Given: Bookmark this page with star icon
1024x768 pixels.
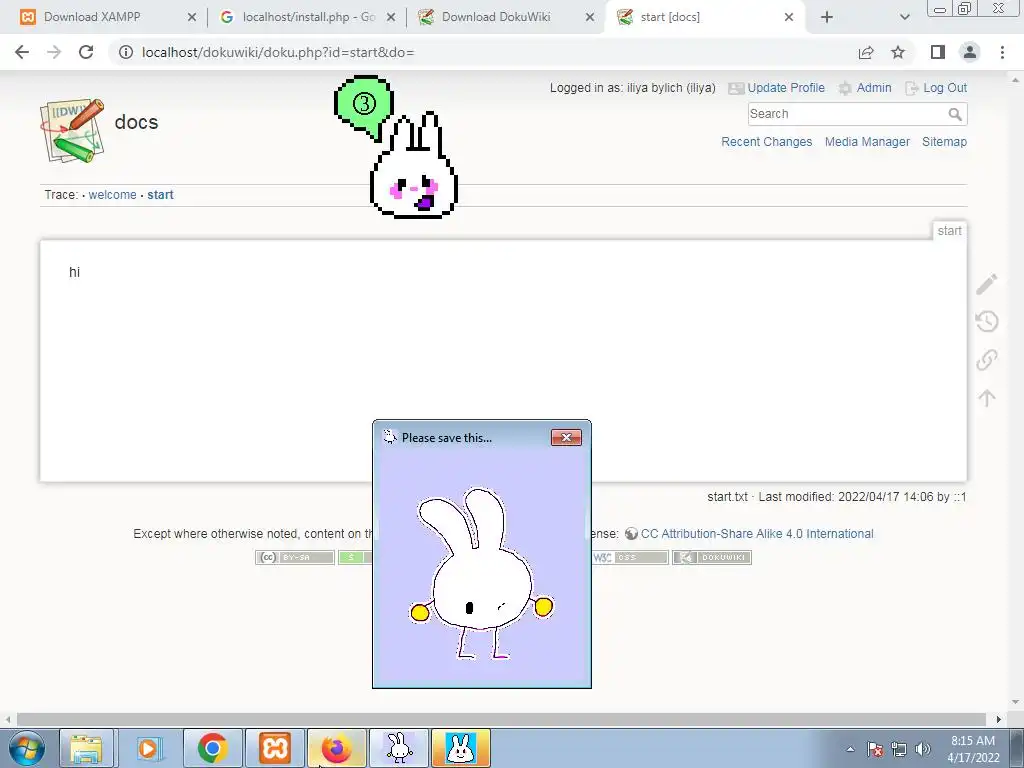Looking at the screenshot, I should (898, 52).
